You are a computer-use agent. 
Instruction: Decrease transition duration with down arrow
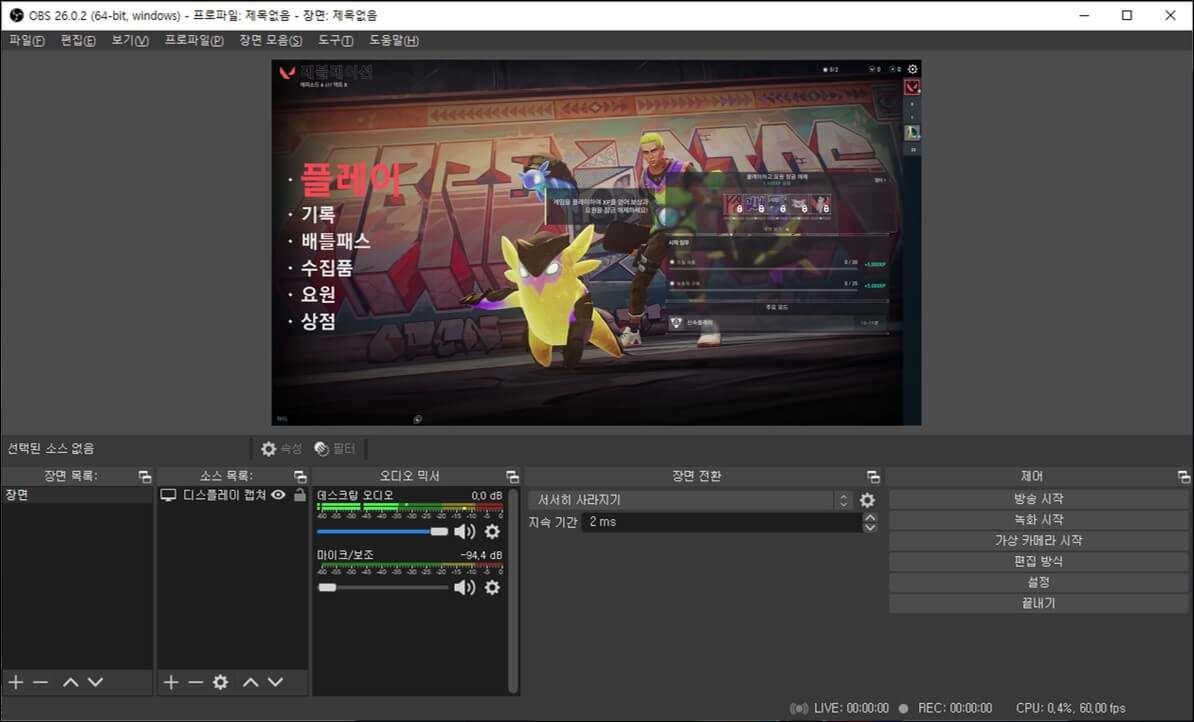point(870,527)
